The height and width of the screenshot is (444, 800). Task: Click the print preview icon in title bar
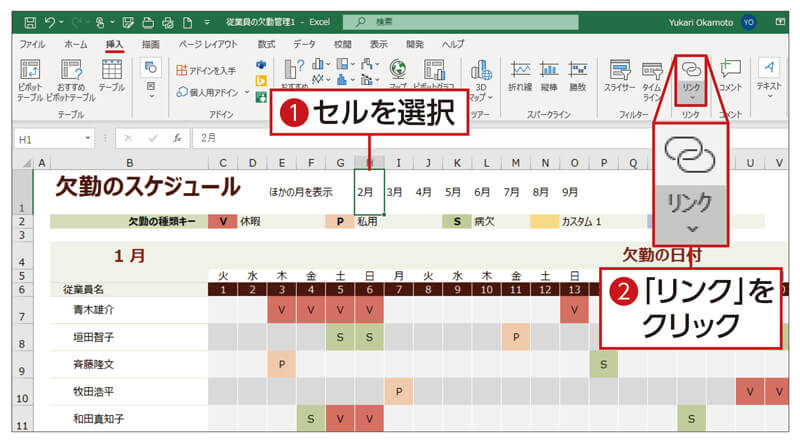[x=168, y=22]
